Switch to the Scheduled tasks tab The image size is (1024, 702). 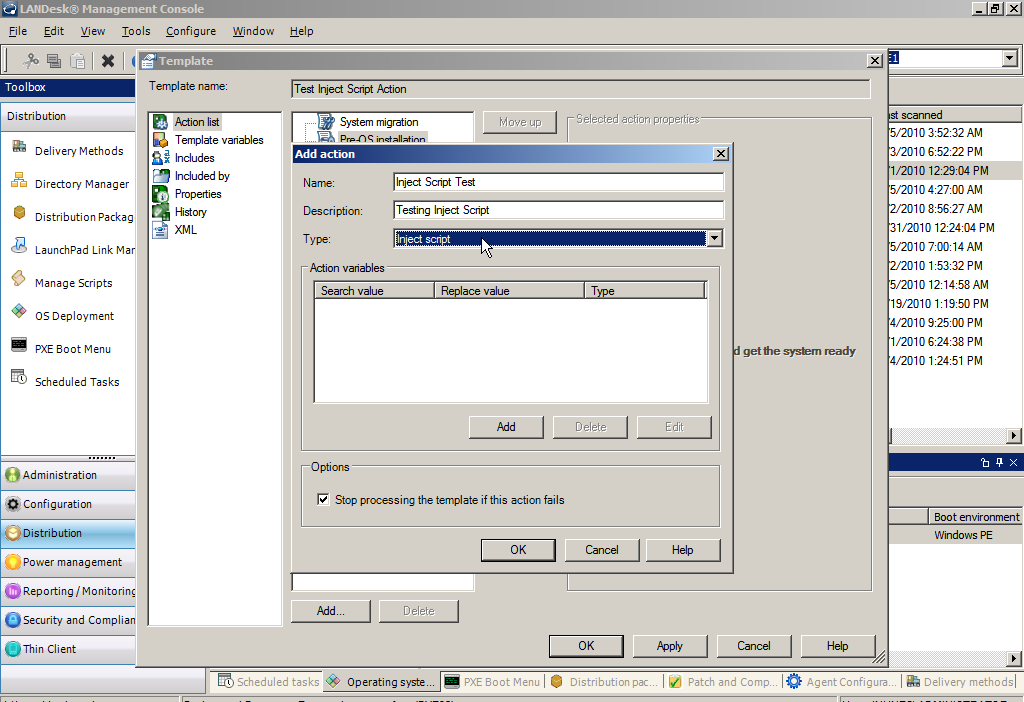coord(268,682)
